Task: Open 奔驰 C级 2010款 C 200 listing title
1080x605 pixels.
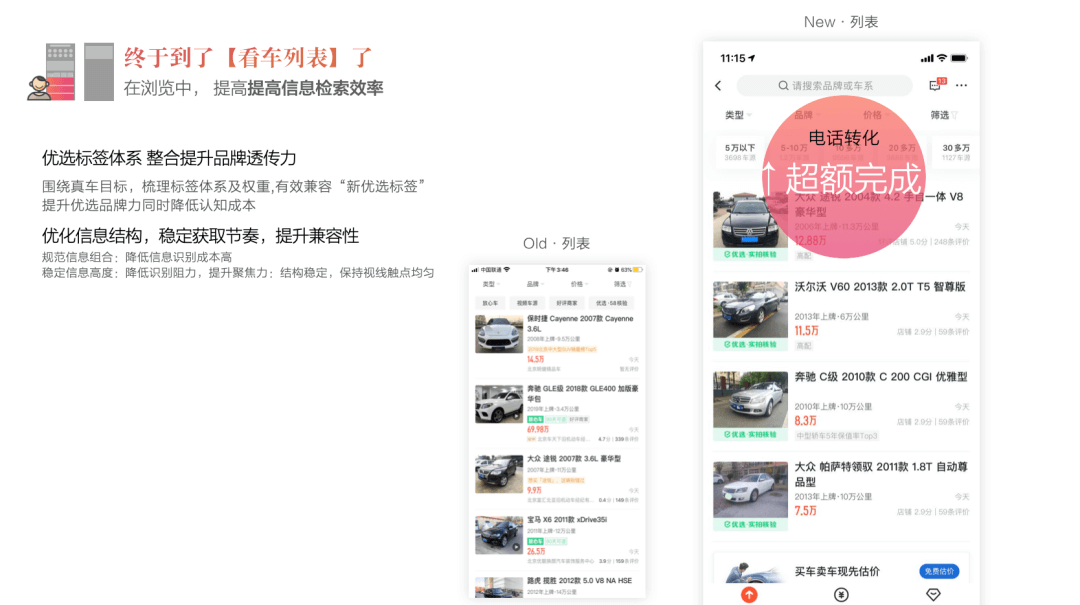Action: 881,377
